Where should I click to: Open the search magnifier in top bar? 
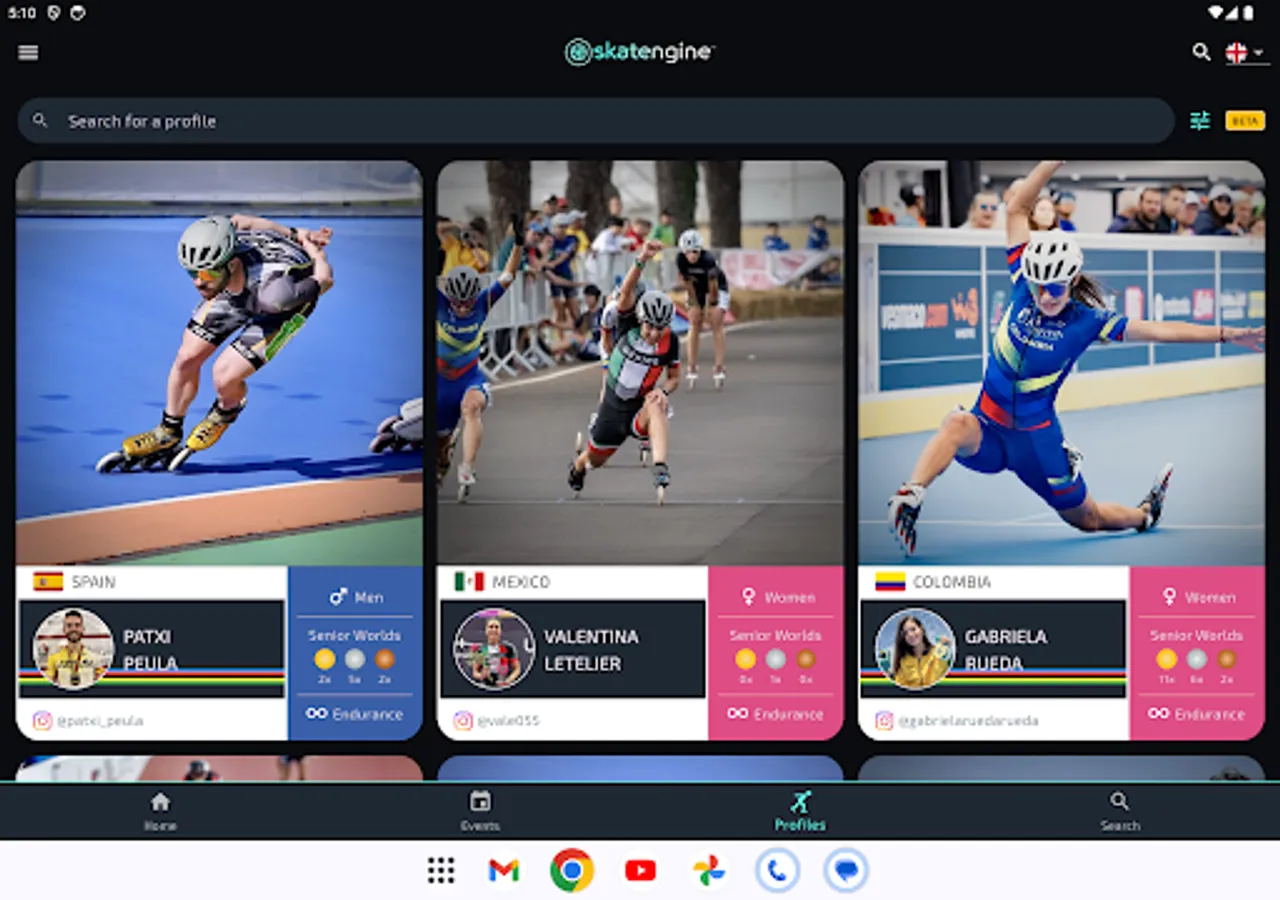(1201, 52)
